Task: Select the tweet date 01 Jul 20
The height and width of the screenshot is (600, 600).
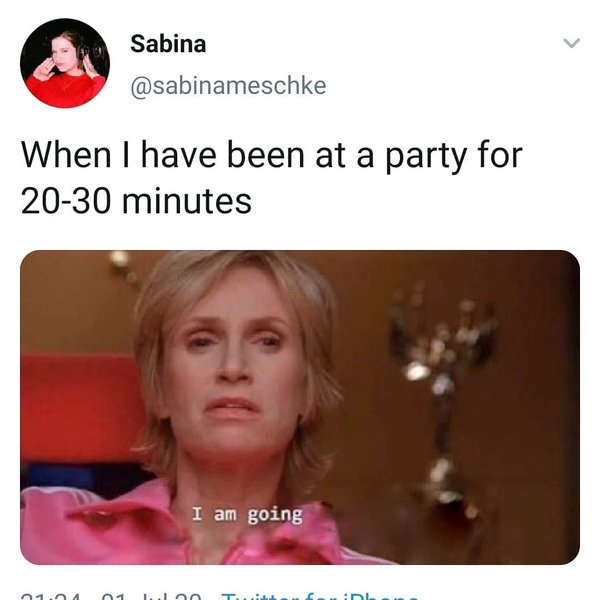Action: pos(151,597)
